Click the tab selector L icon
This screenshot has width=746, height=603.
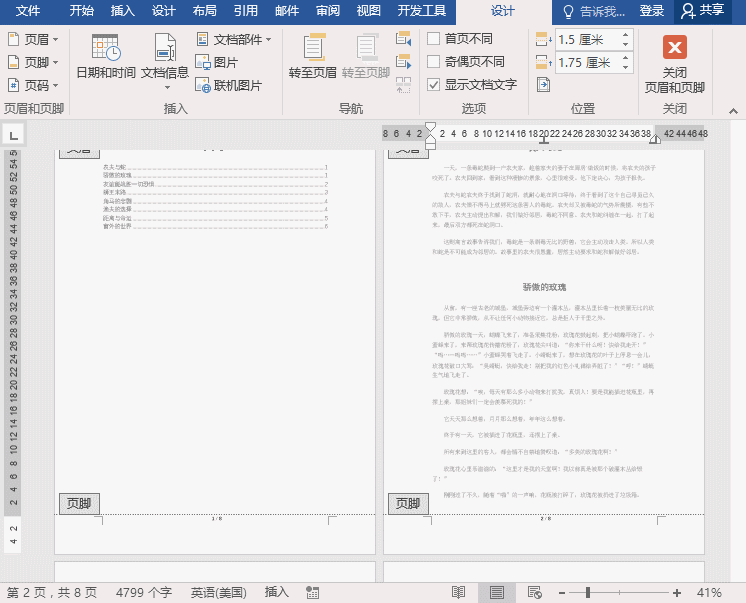click(13, 135)
